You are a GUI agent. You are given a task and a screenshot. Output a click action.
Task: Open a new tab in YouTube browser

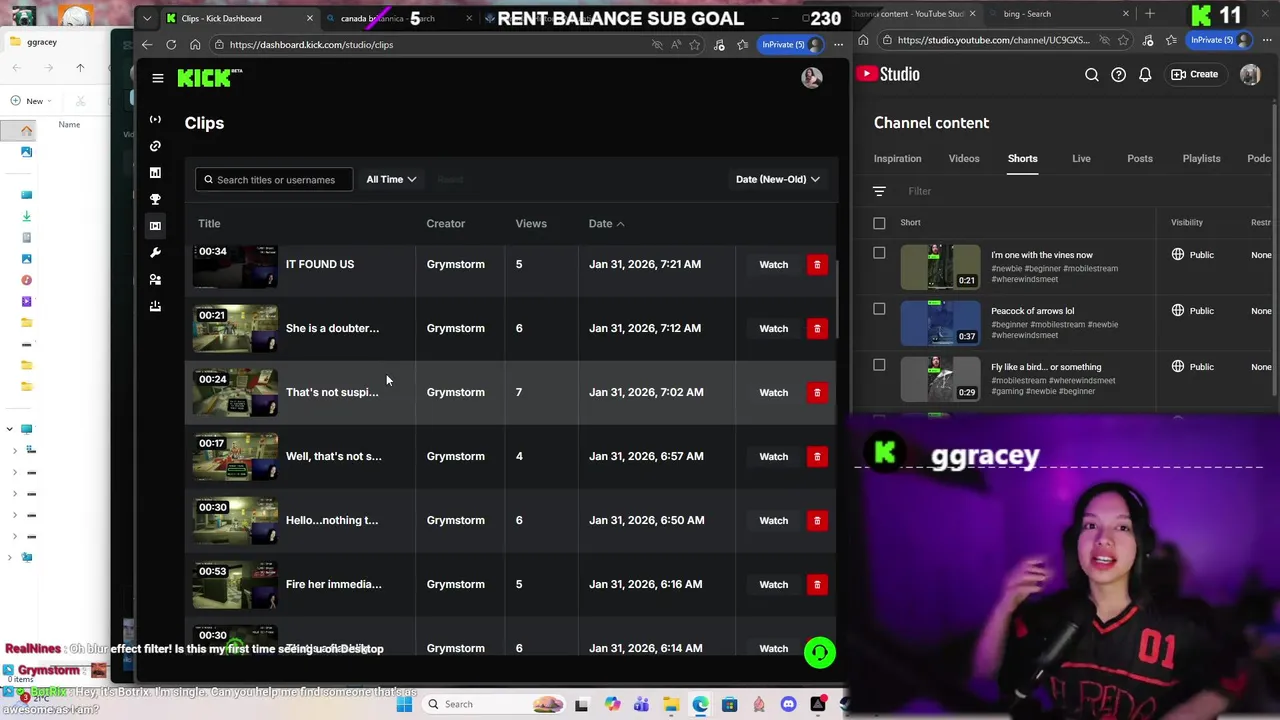tap(1149, 14)
